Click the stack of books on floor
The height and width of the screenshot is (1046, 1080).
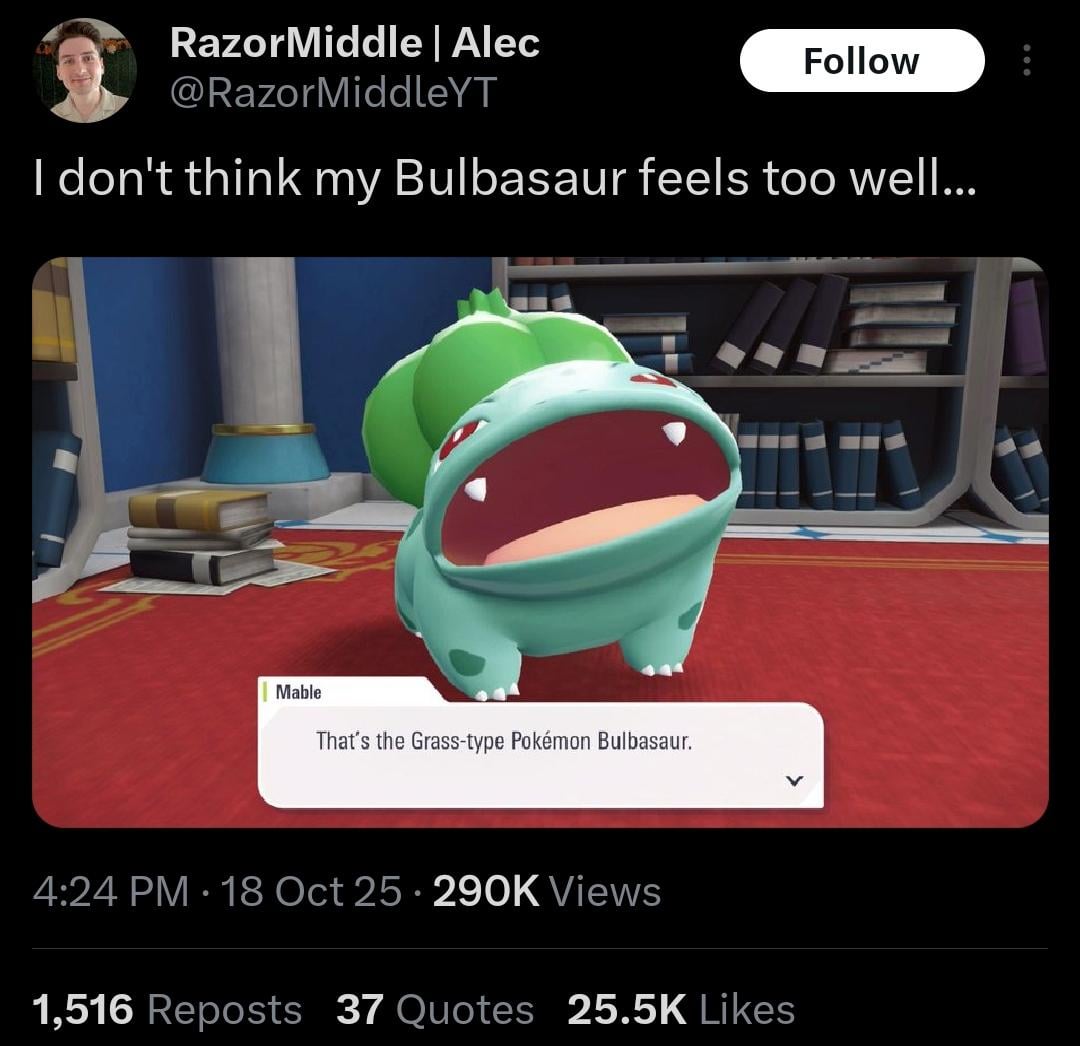pyautogui.click(x=201, y=537)
